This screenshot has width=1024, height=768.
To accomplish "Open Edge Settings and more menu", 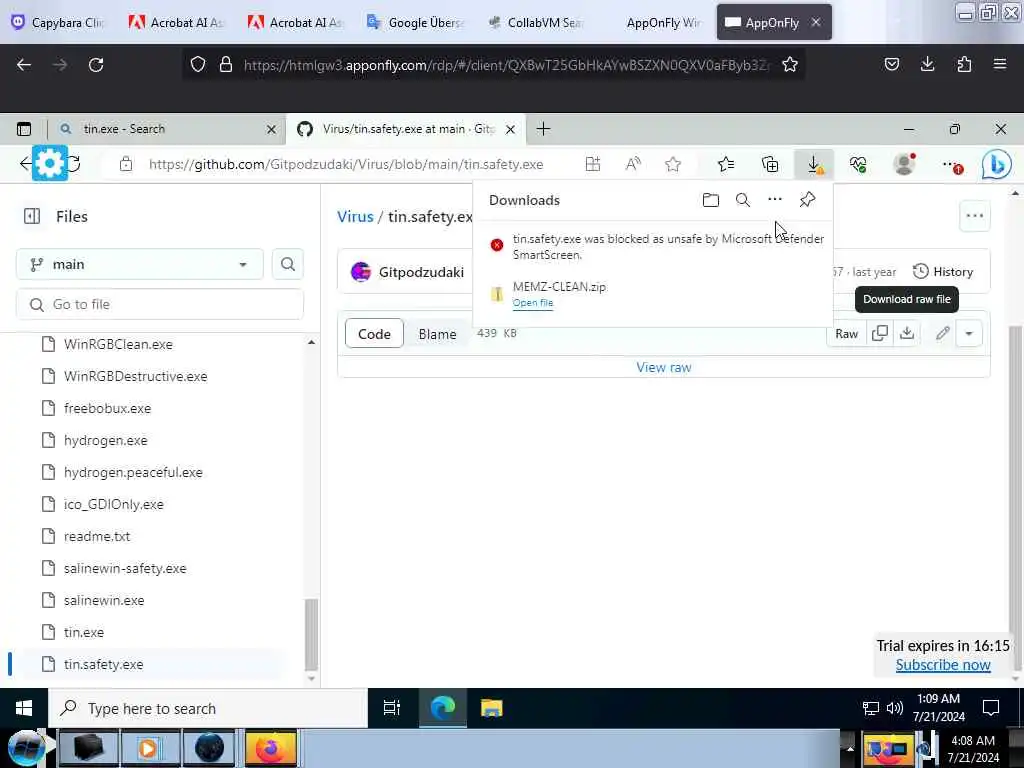I will 951,165.
